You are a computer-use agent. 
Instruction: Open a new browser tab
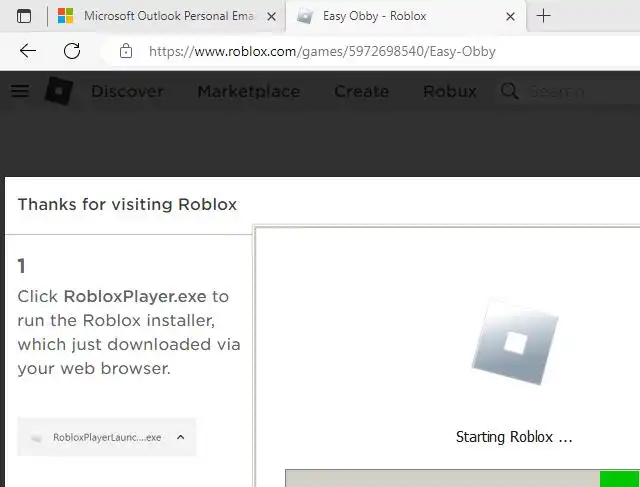[x=543, y=16]
